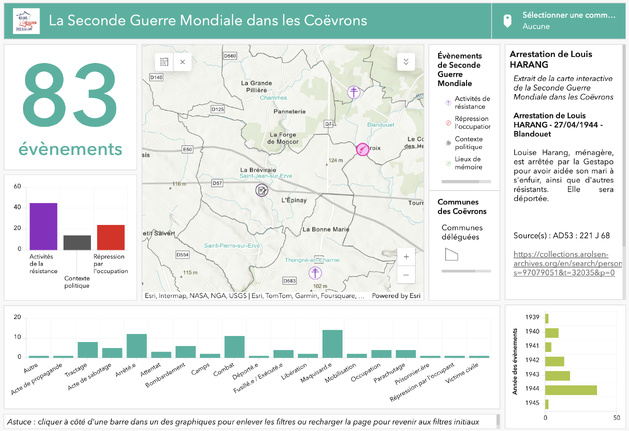Zoom in on the map
This screenshot has height=431, width=629.
tap(405, 256)
